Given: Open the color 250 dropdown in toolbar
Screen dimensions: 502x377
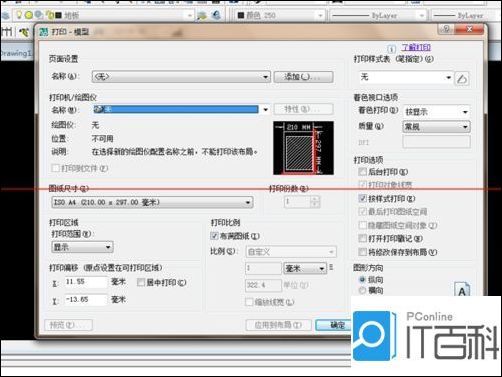Looking at the screenshot, I should (281, 15).
